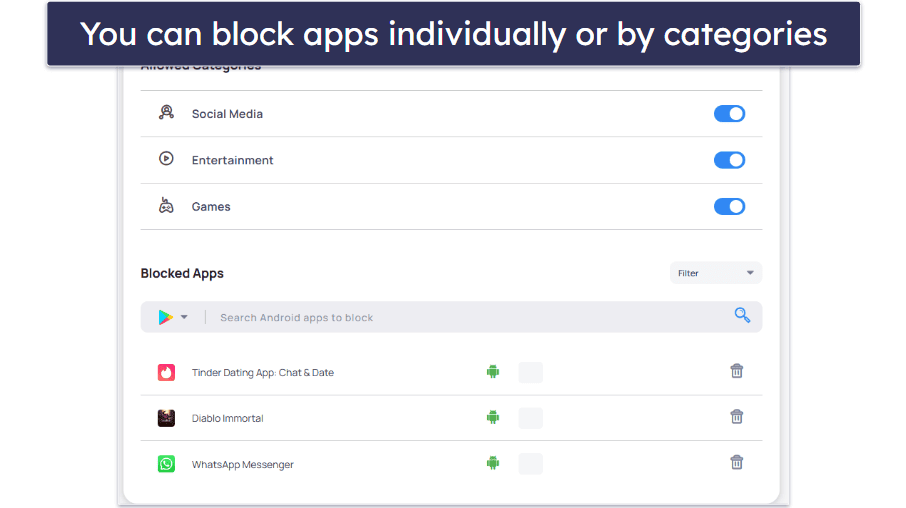
Task: Click the Games controller icon
Action: [x=166, y=205]
